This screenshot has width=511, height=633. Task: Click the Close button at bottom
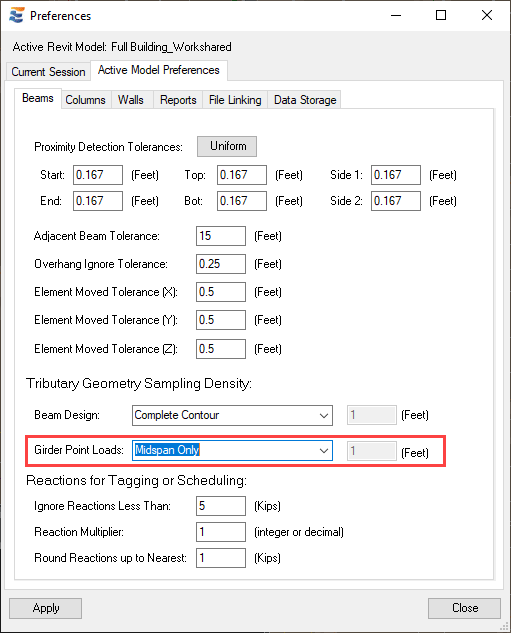pyautogui.click(x=464, y=608)
